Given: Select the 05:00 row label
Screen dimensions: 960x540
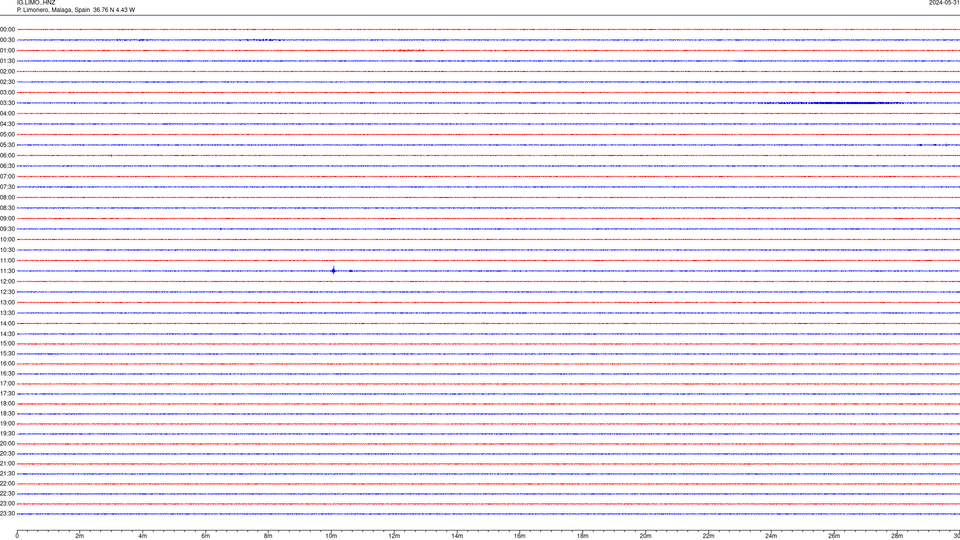Looking at the screenshot, I should click(7, 135).
